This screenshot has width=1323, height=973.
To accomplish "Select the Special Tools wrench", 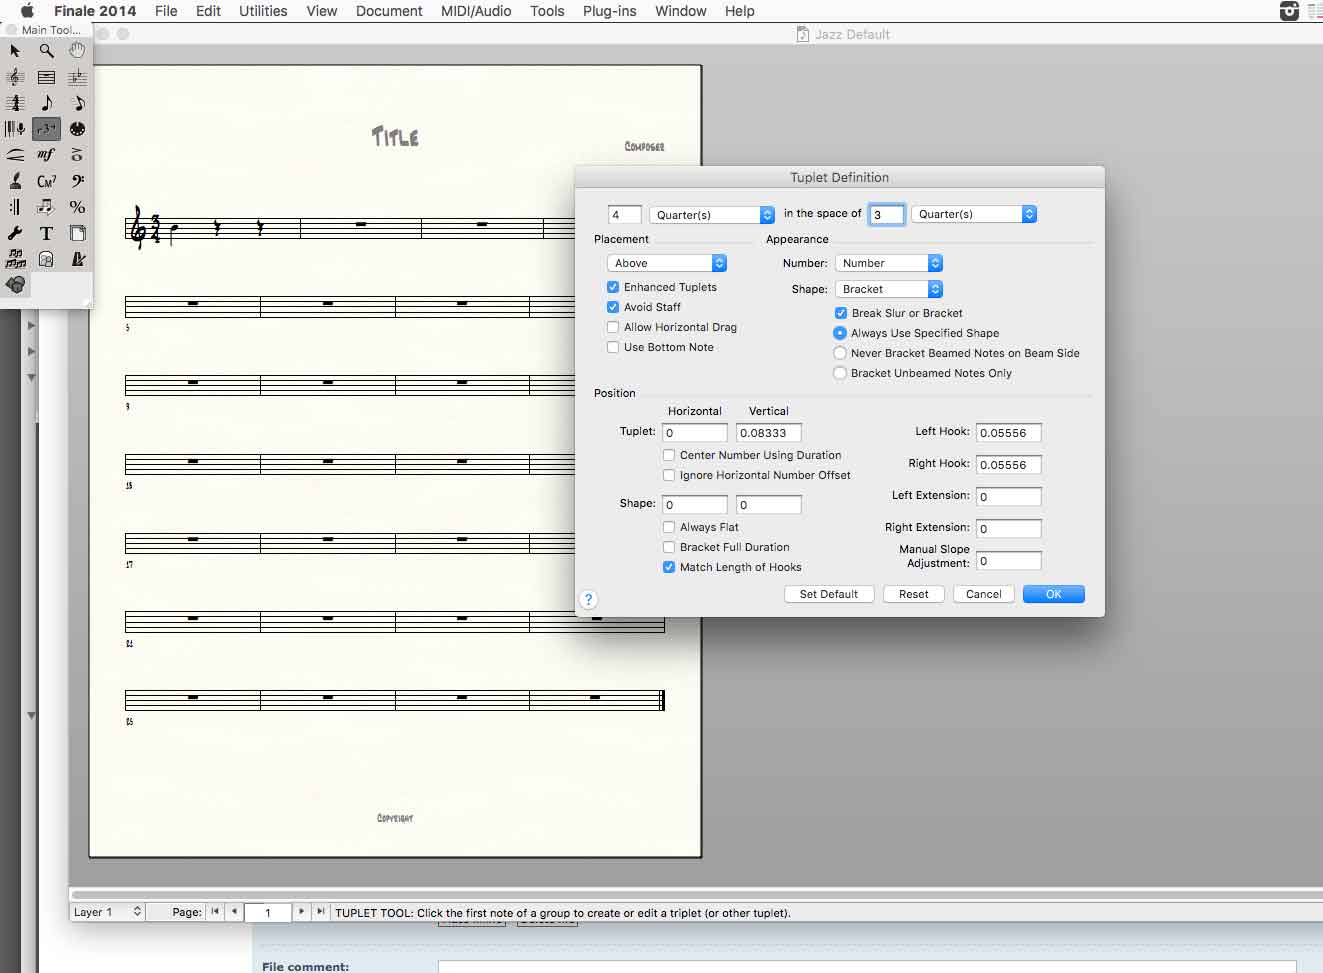I will (x=15, y=233).
